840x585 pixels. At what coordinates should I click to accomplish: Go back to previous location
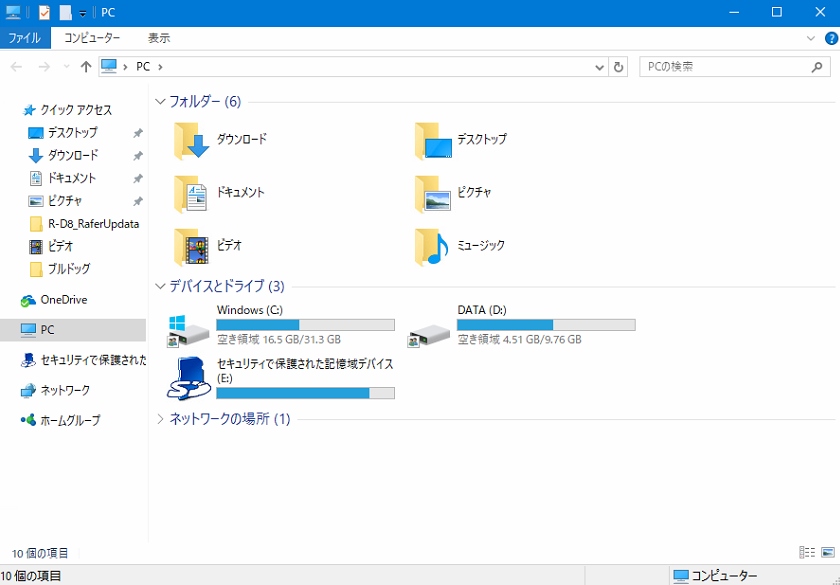[x=17, y=66]
